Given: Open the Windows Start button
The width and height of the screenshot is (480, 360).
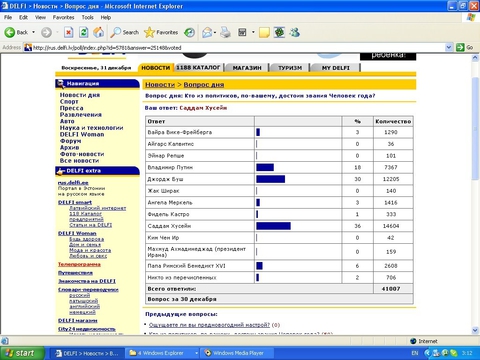Looking at the screenshot, I should [x=22, y=353].
